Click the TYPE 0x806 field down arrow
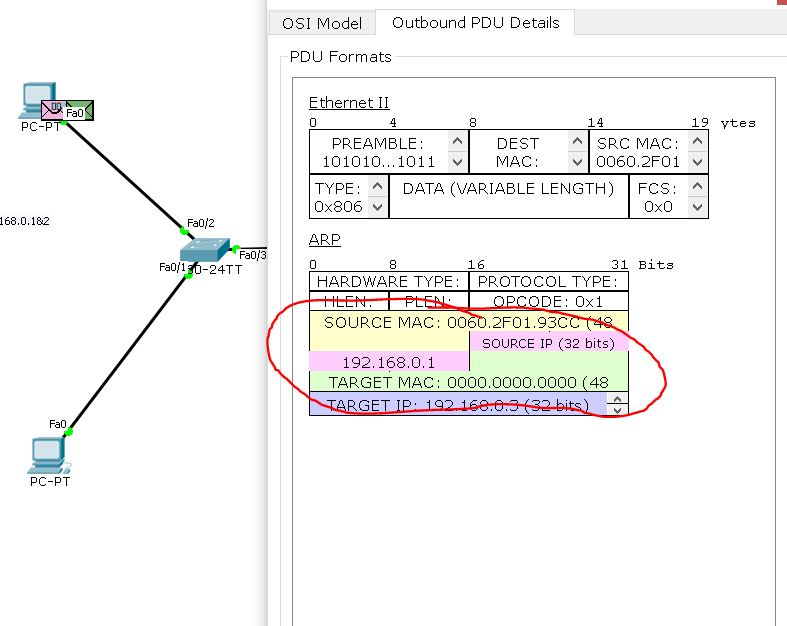 tap(378, 206)
